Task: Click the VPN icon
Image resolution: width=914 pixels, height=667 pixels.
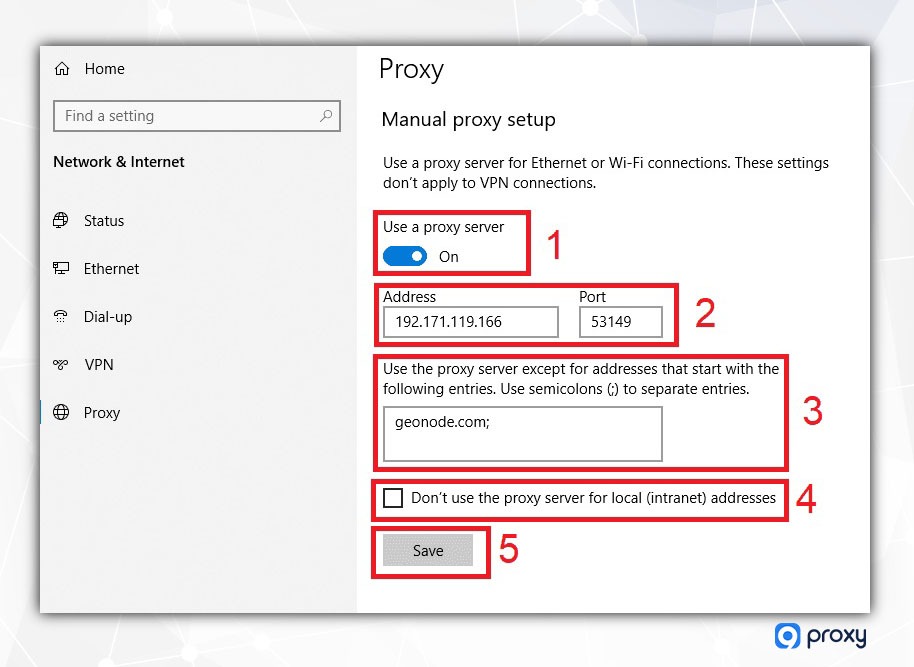Action: point(62,365)
